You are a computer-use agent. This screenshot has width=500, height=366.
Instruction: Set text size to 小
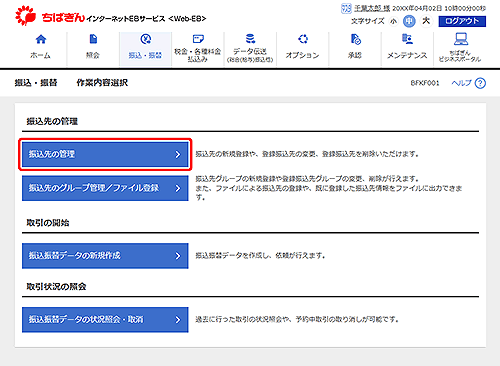click(394, 21)
